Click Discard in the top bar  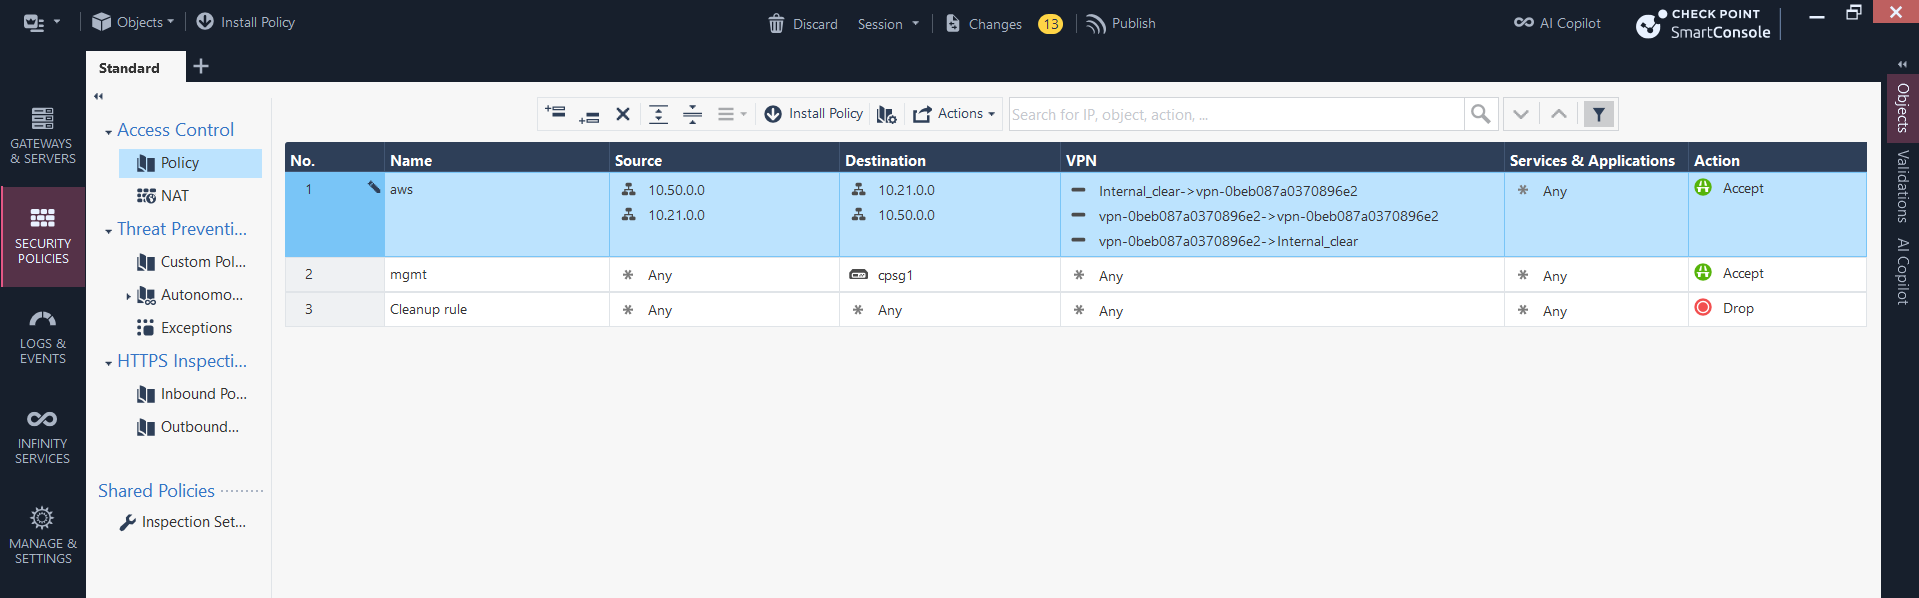click(803, 24)
